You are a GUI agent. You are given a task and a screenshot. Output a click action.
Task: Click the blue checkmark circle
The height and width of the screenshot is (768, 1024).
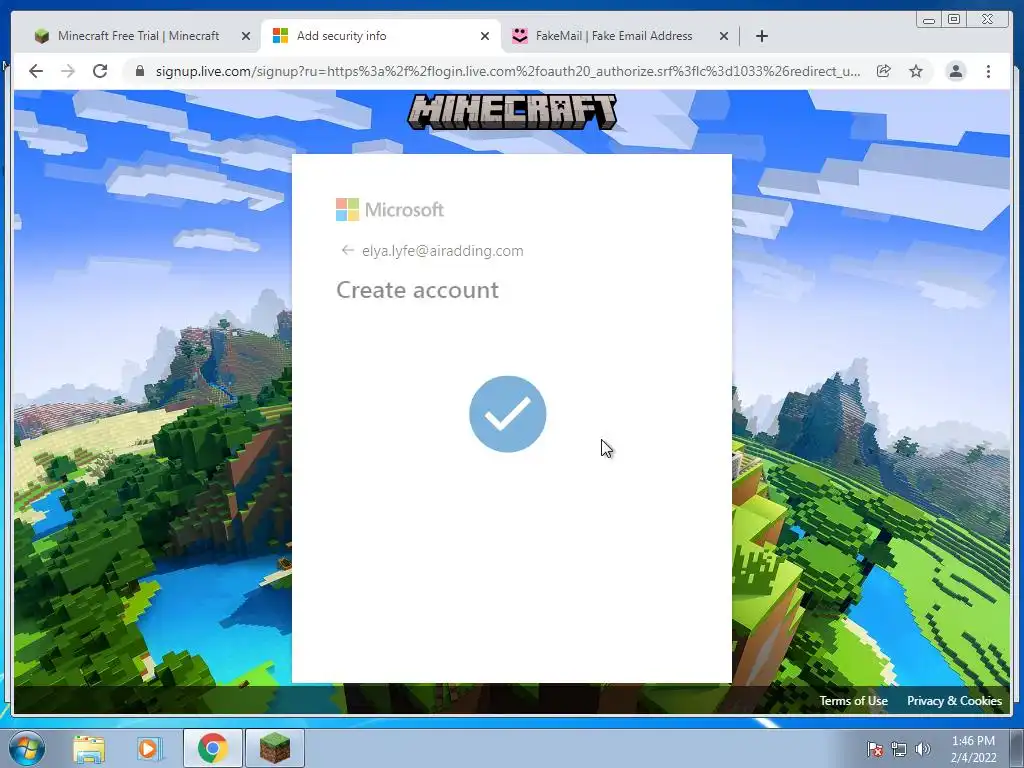coord(507,413)
